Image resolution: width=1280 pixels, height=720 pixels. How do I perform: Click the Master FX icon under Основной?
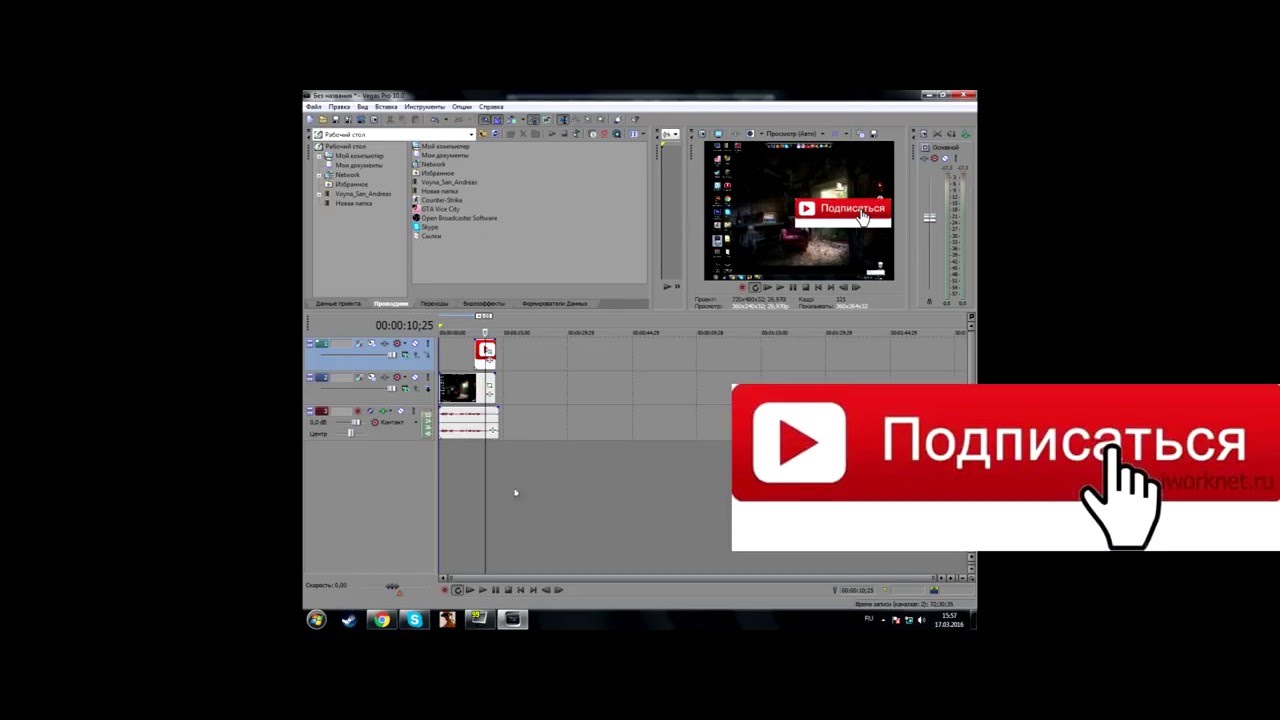[x=924, y=158]
